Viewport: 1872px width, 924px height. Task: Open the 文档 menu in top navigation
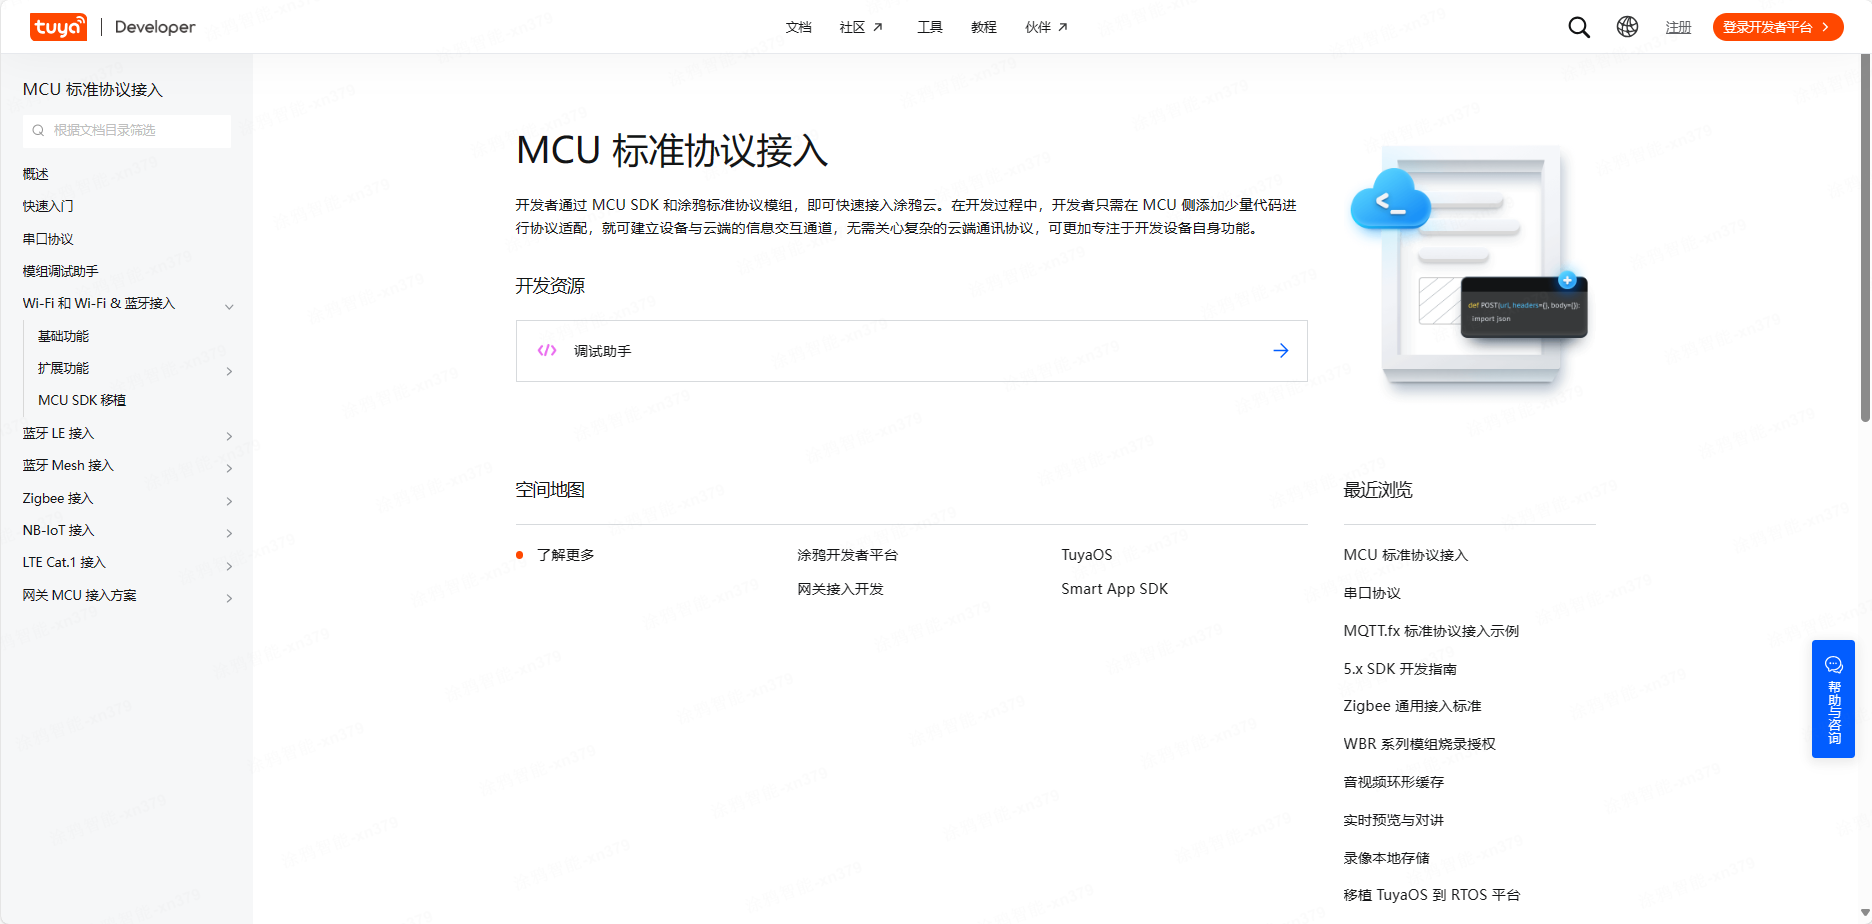point(798,27)
